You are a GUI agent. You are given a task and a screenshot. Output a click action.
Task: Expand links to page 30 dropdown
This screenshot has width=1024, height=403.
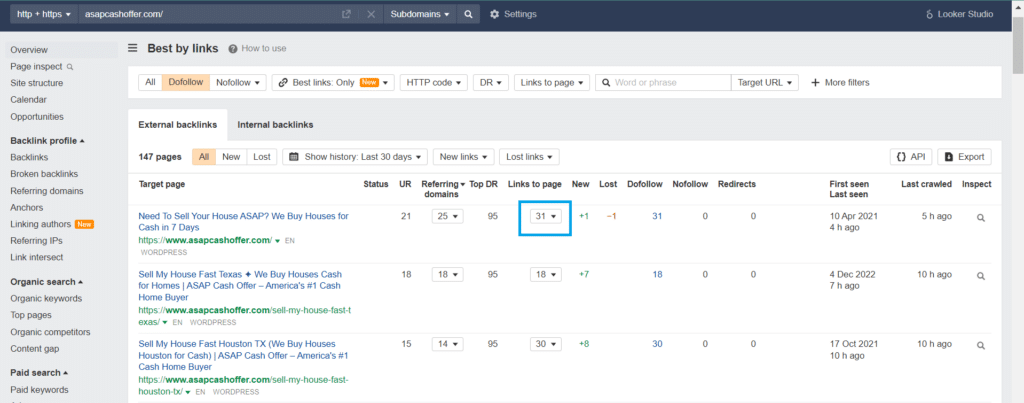pyautogui.click(x=545, y=344)
